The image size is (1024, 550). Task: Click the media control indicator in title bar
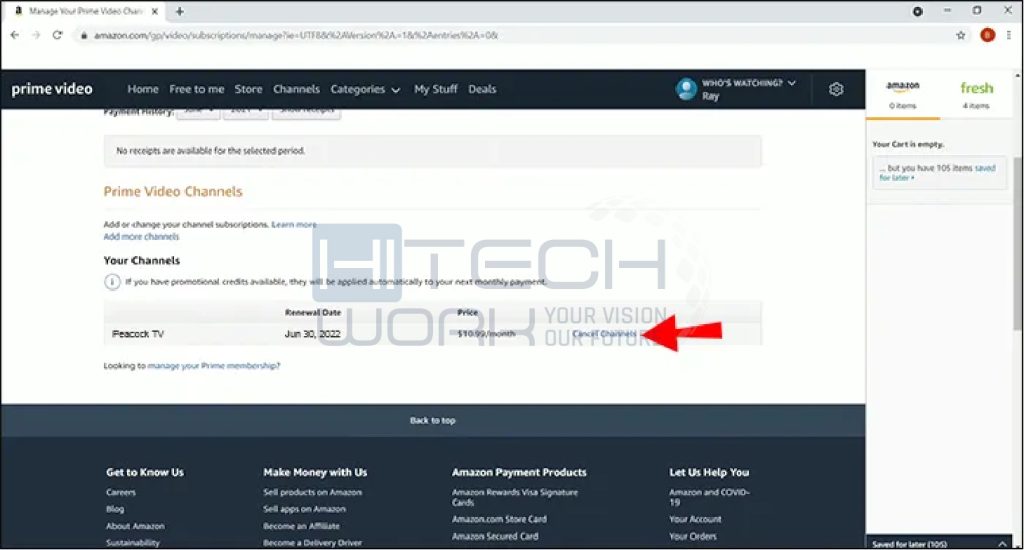918,11
